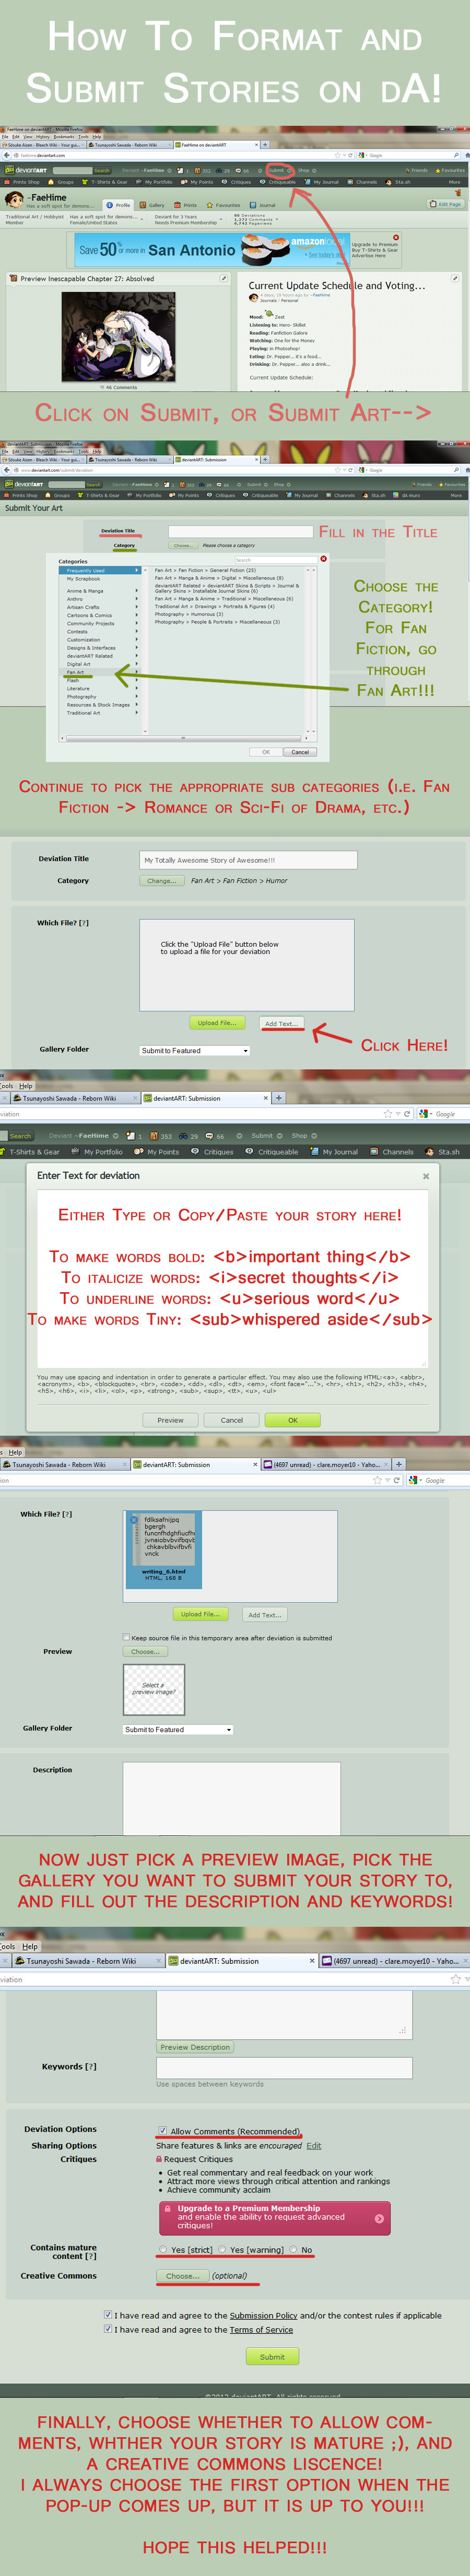Screen dimensions: 470x2576
Task: Click title field containing My Totally Awesome Story
Action: (x=248, y=860)
